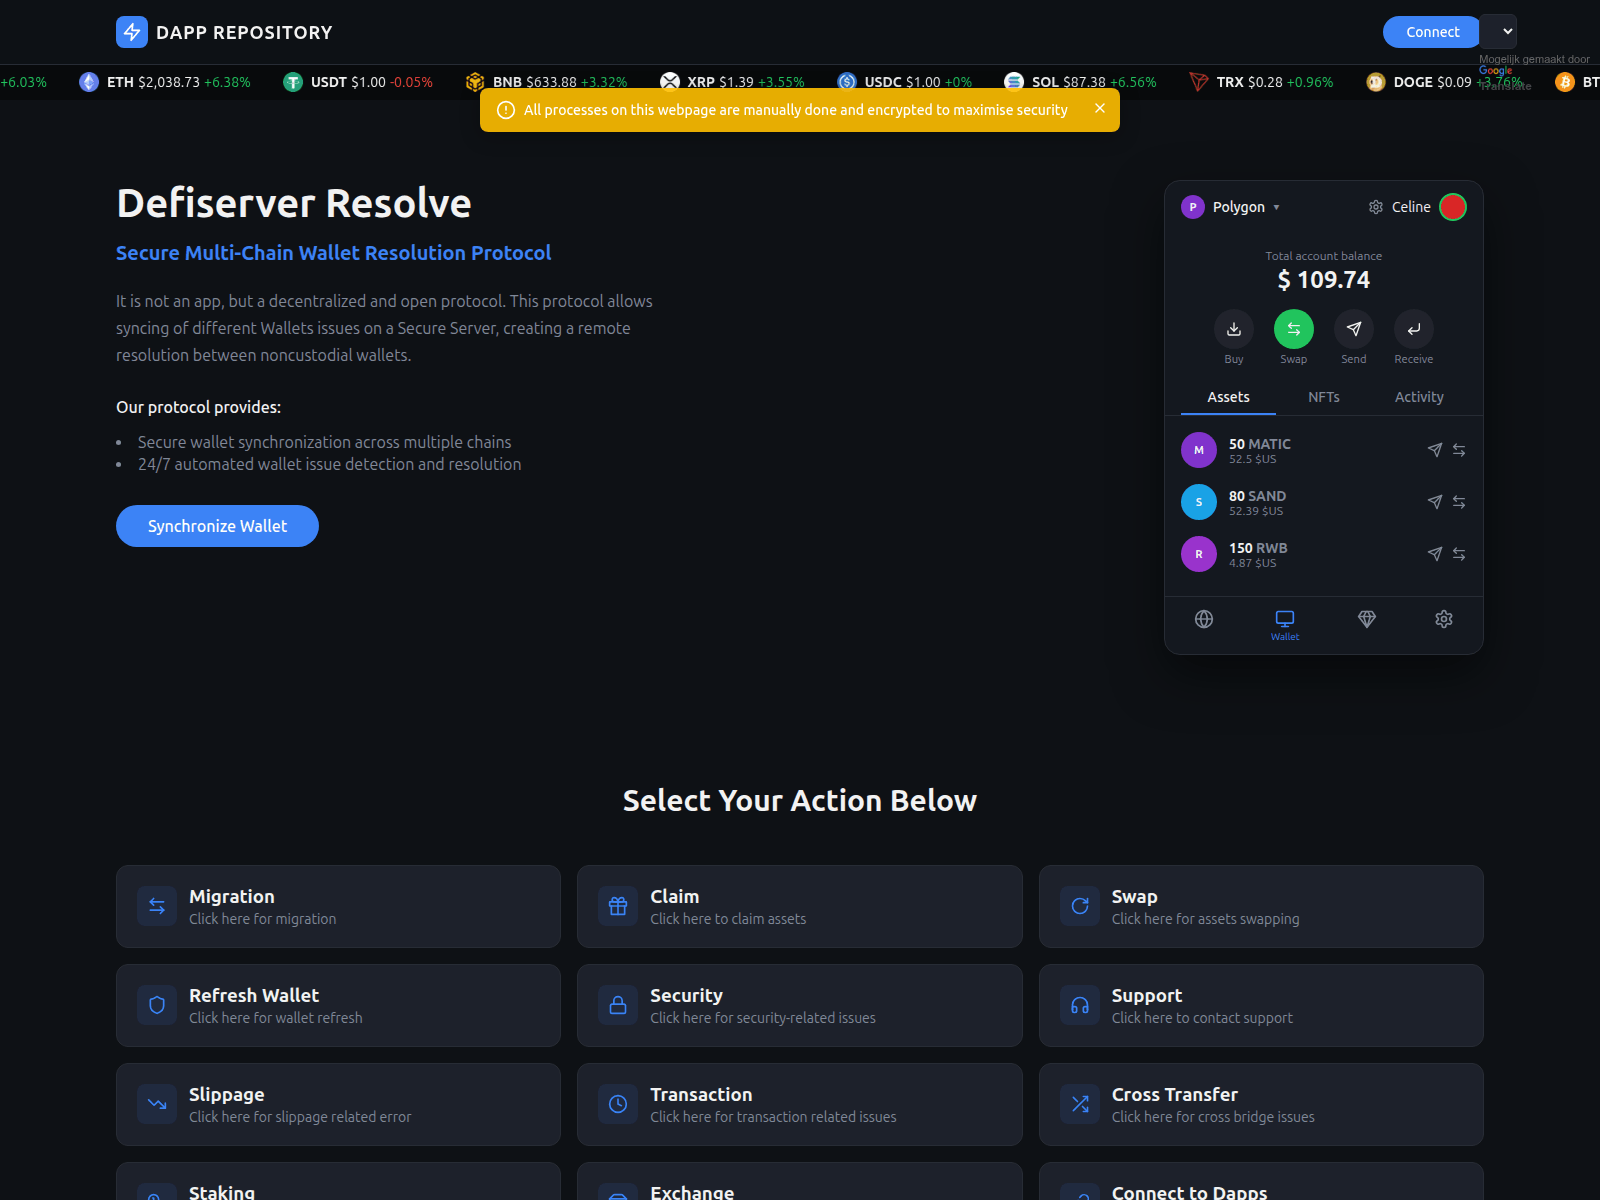
Task: Click the Slippage trending-down icon
Action: [157, 1104]
